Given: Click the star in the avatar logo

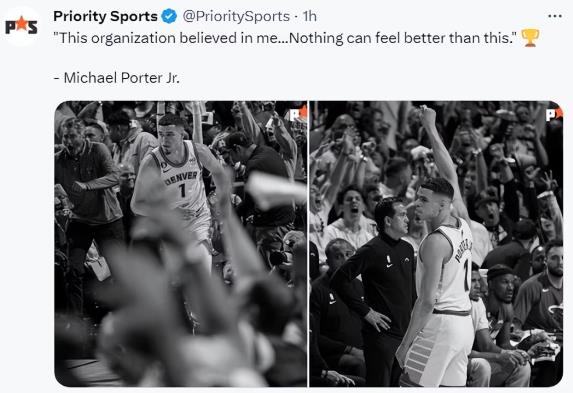Looking at the screenshot, I should point(21,23).
